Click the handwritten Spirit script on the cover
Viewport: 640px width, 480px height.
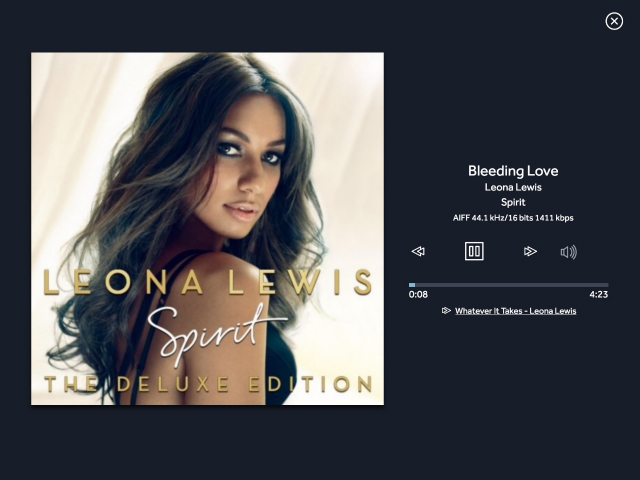coord(216,336)
